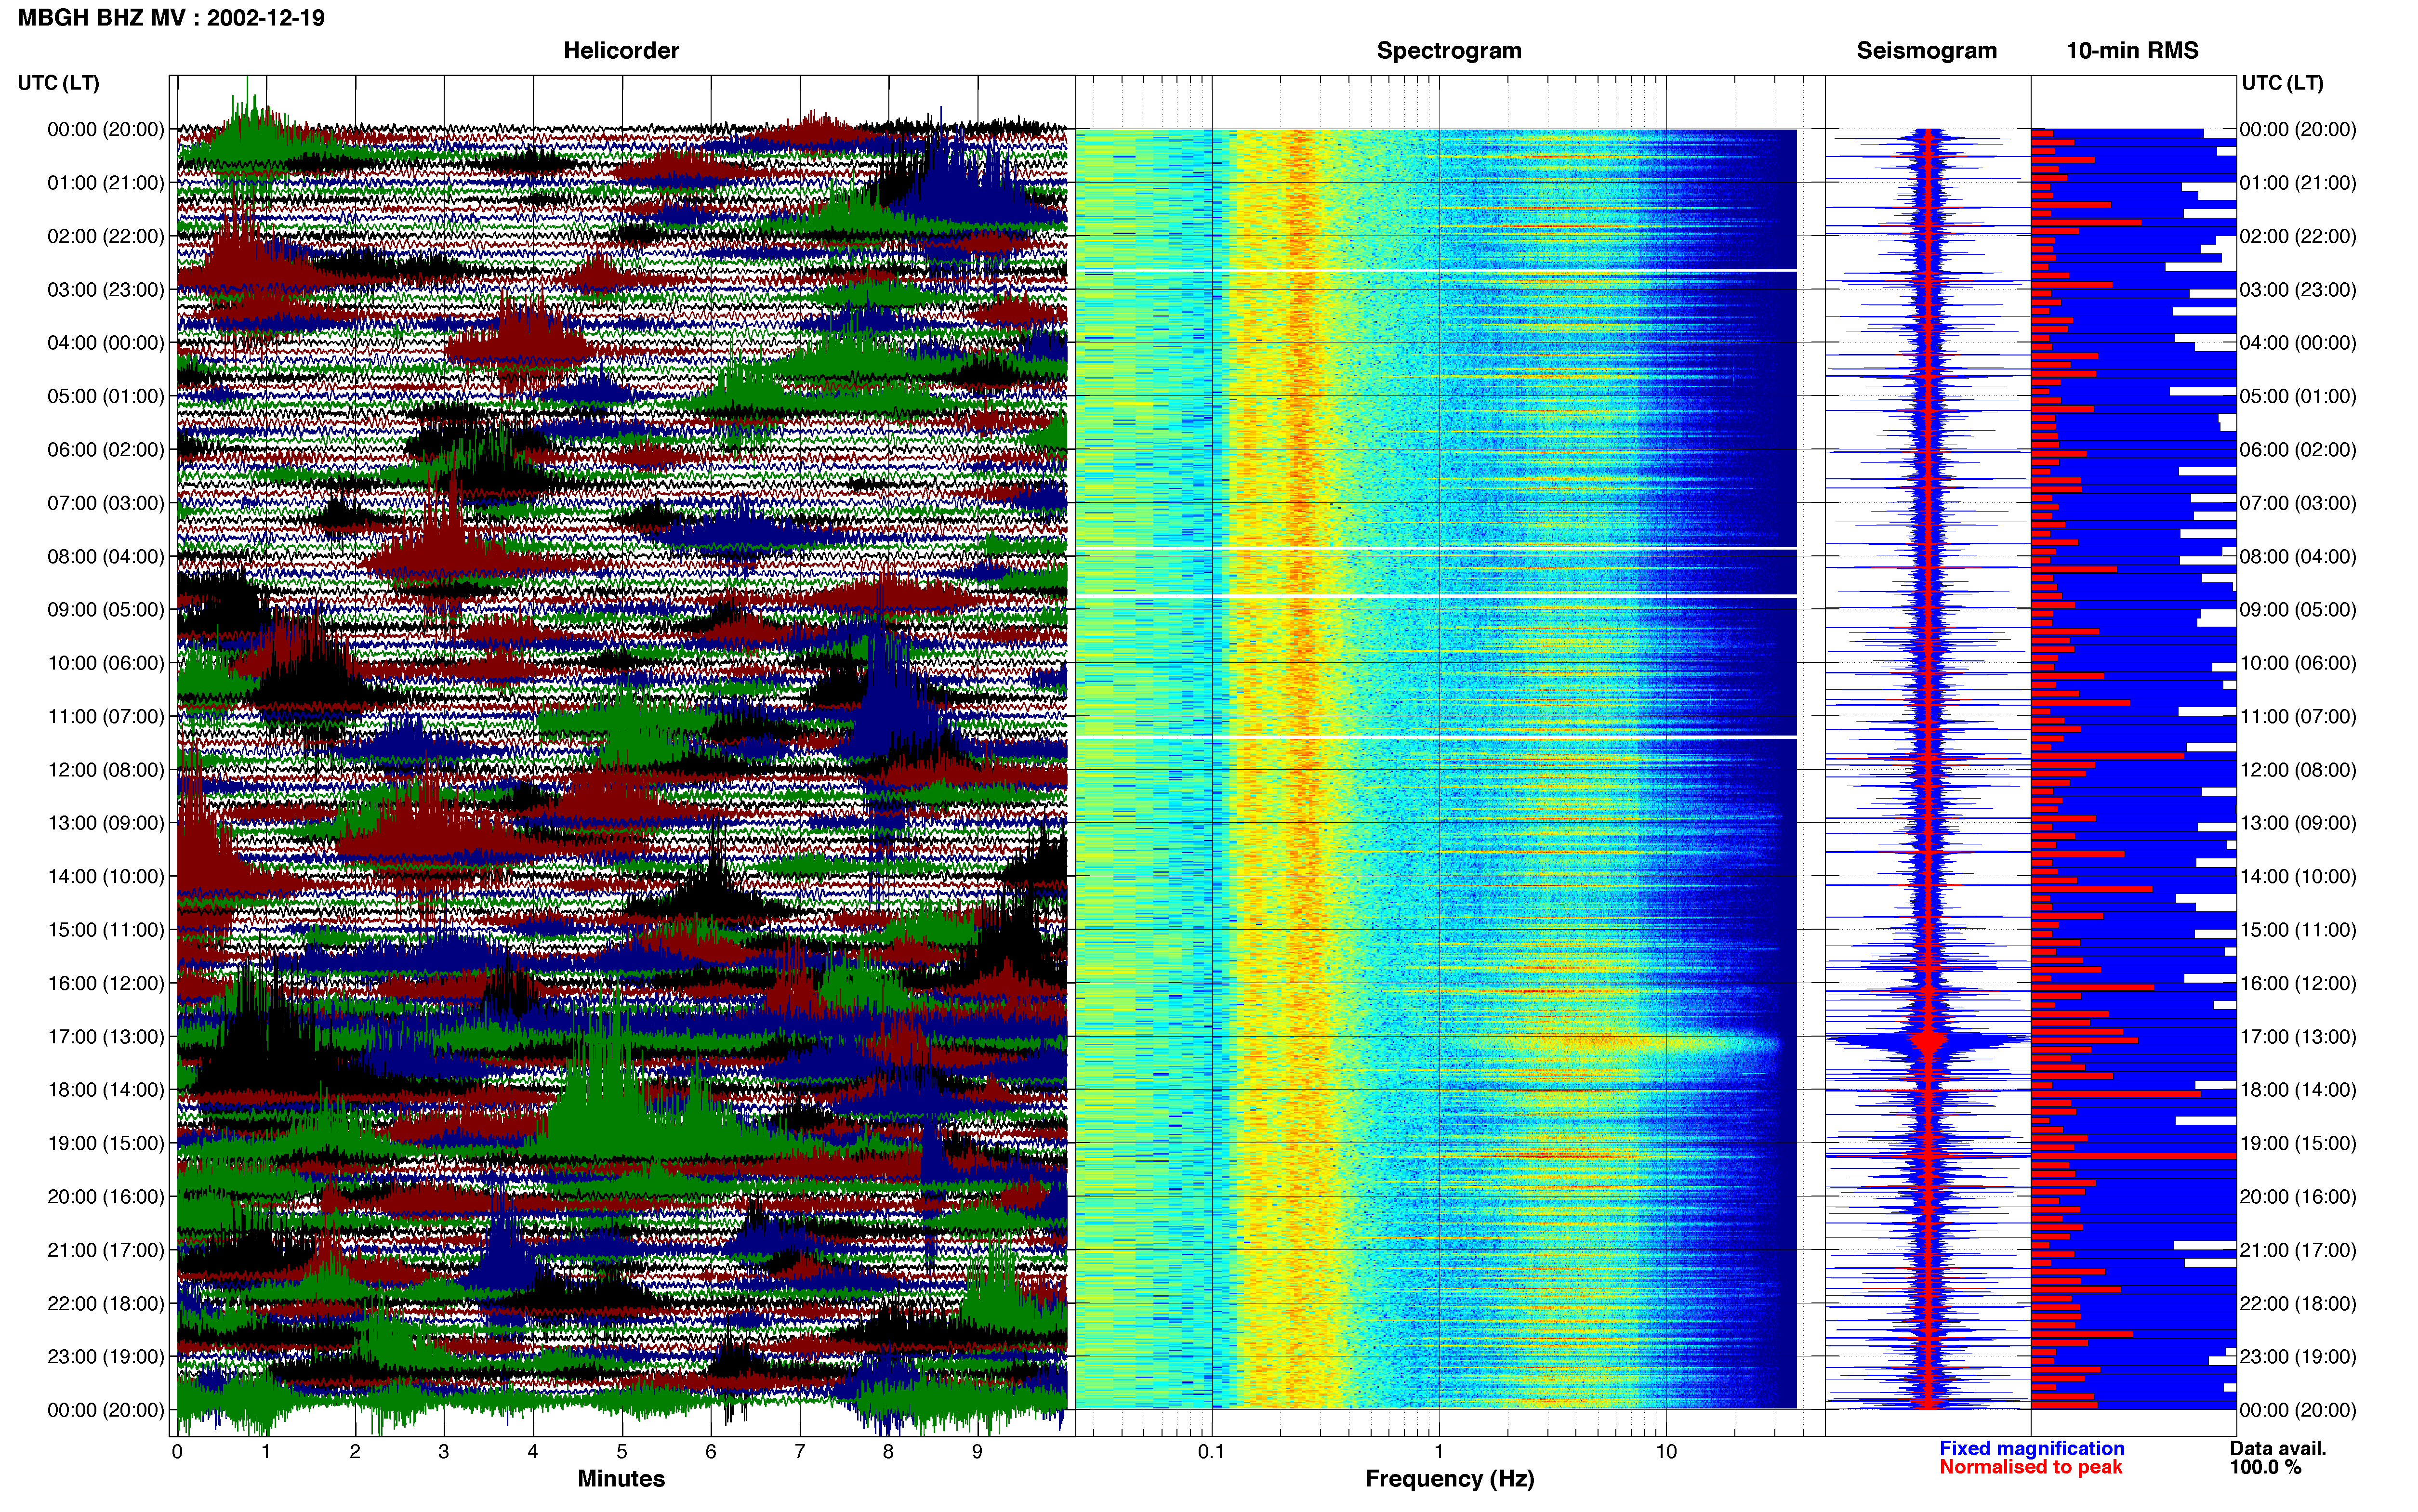Image resolution: width=2418 pixels, height=1512 pixels.
Task: Click right time label '01:00 (21:00)'
Action: 2298,183
